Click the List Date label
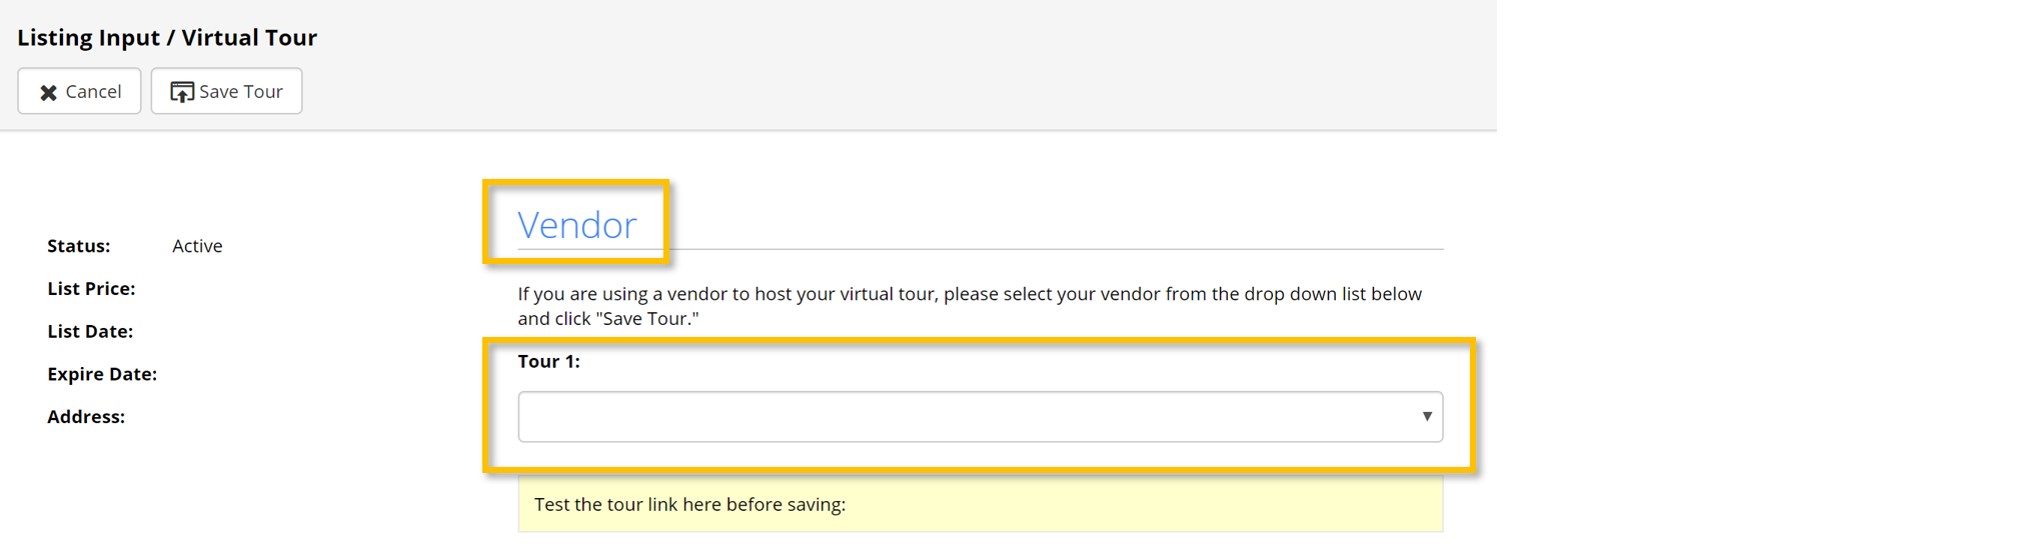Viewport: 2018px width, 555px height. [x=90, y=331]
